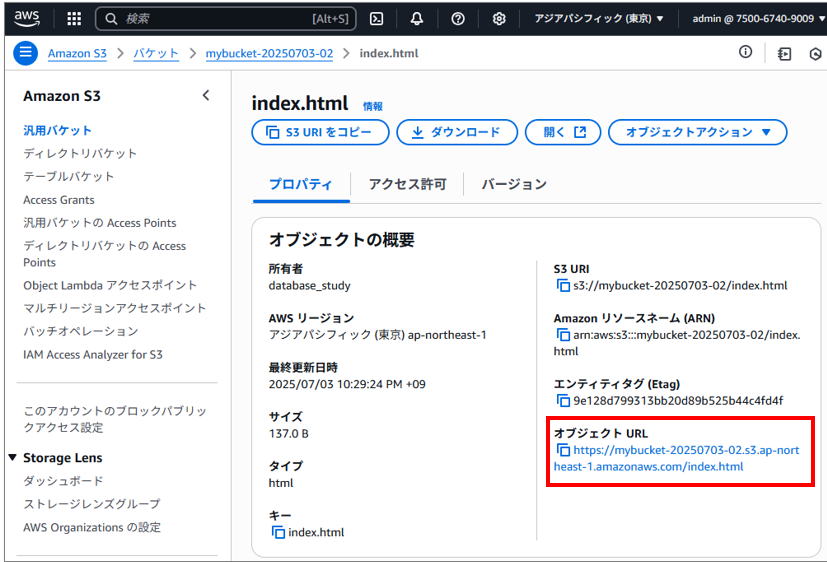Image resolution: width=827 pixels, height=562 pixels.
Task: Open Storage Lens ダッシュボード
Action: (63, 481)
